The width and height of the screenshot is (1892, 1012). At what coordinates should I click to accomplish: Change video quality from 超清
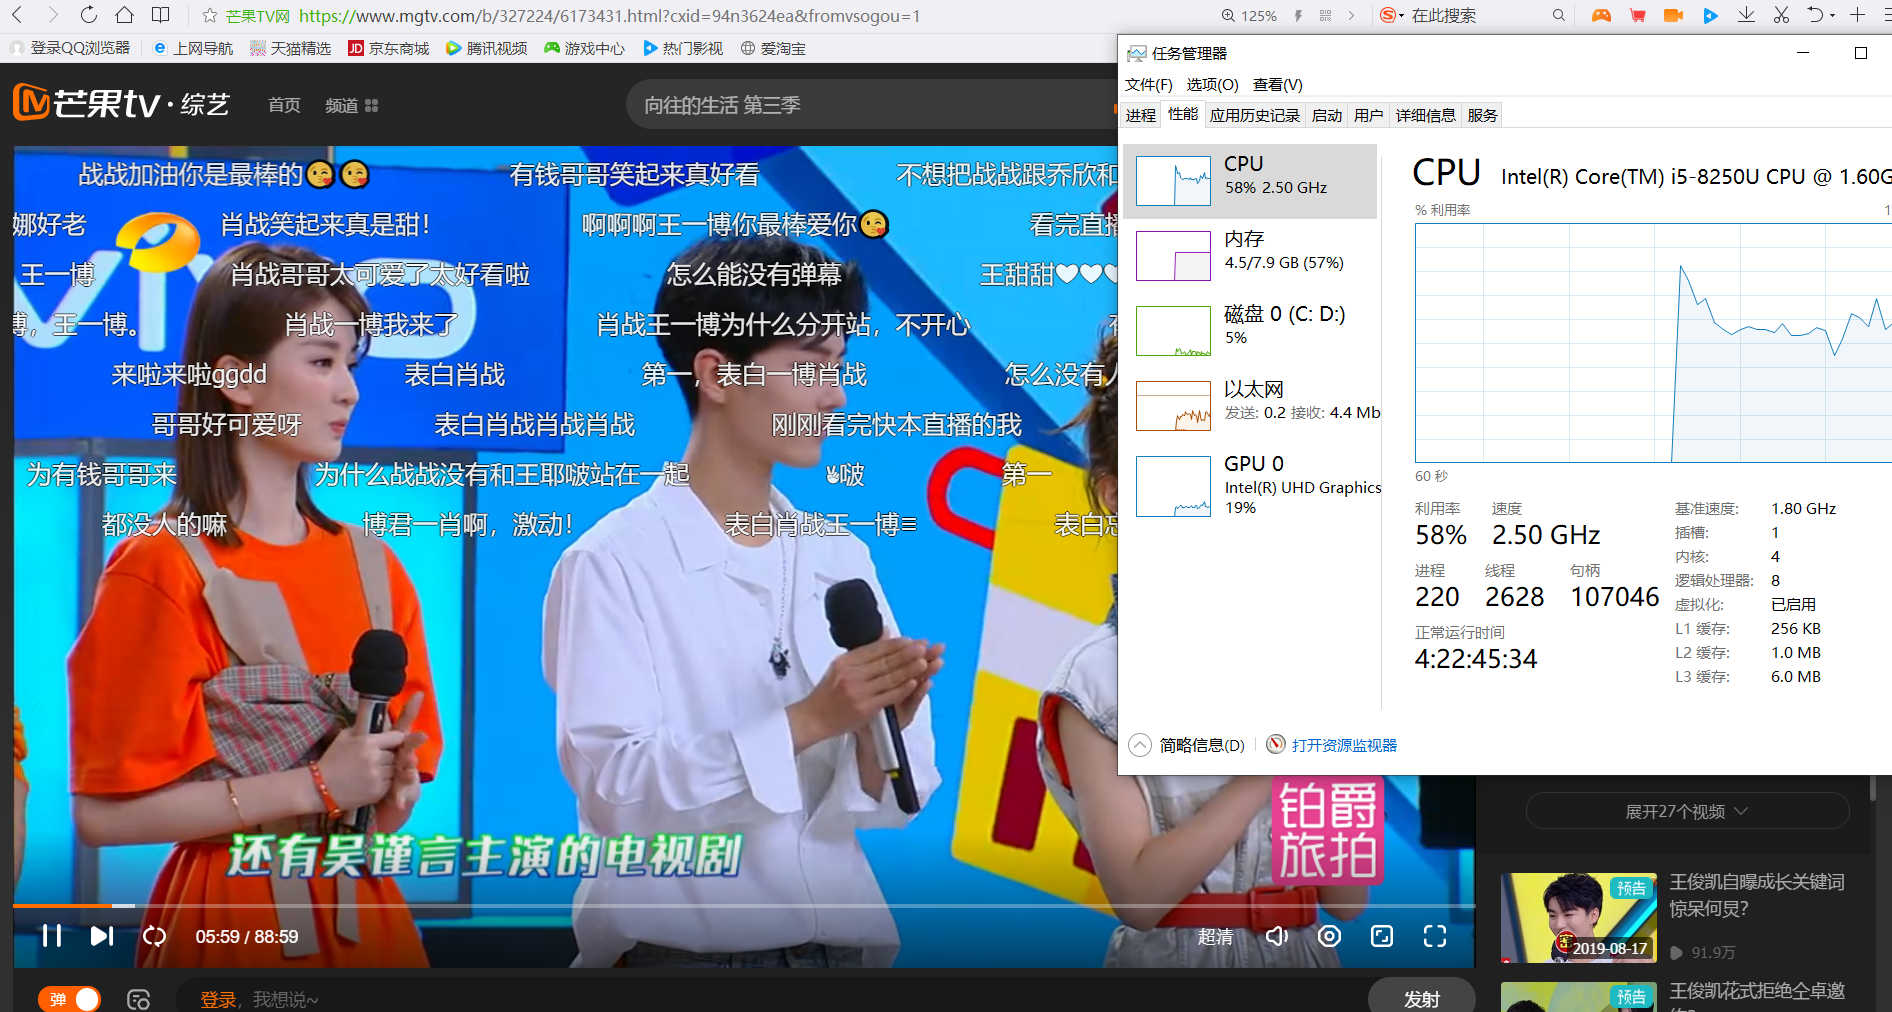1215,937
